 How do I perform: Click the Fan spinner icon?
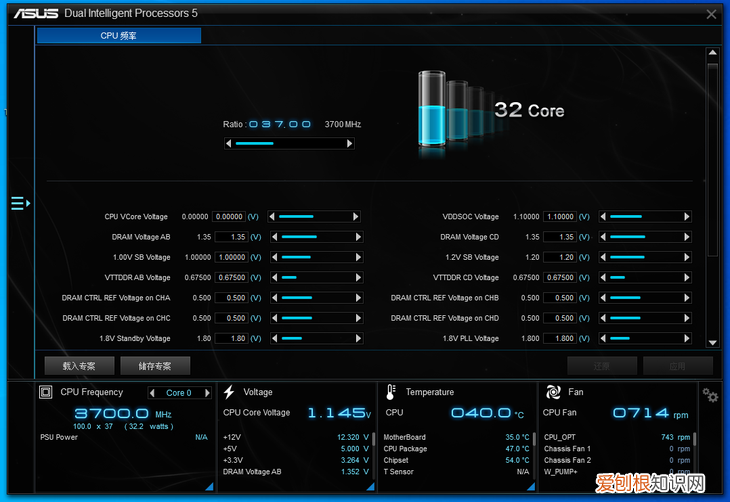click(x=552, y=392)
